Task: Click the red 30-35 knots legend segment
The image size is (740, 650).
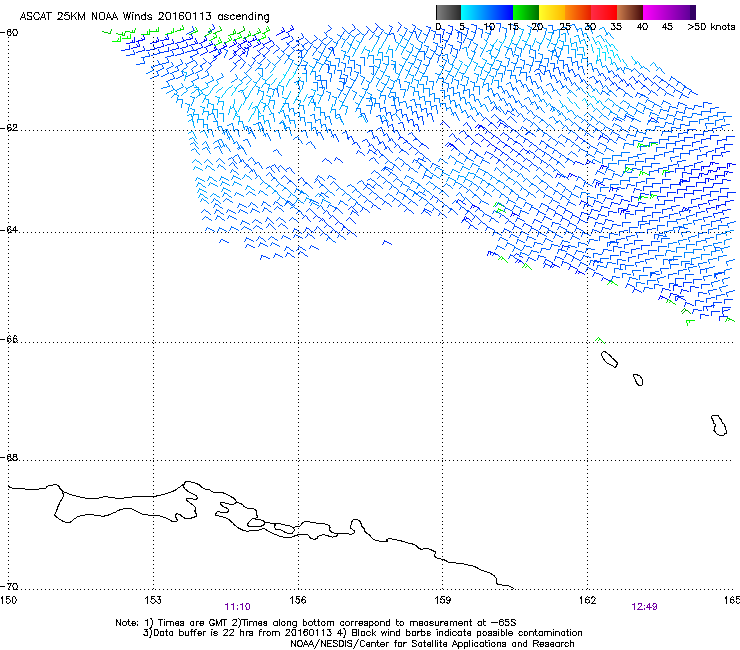Action: point(604,12)
